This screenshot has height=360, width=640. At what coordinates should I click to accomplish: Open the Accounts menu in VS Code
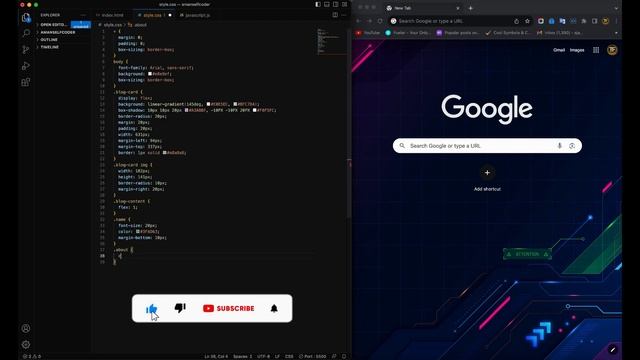(x=26, y=328)
